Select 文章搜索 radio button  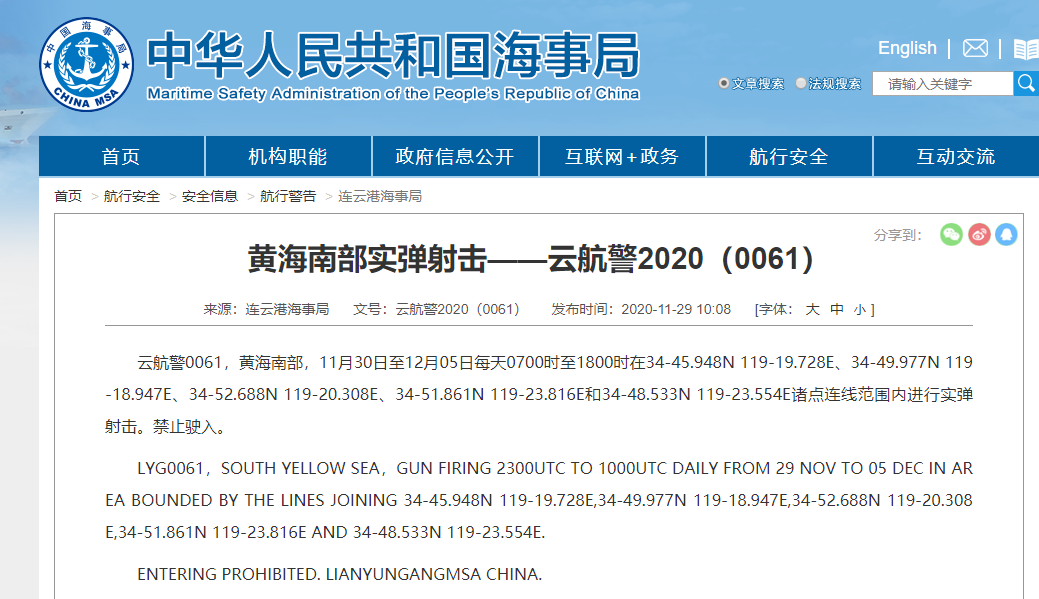724,84
